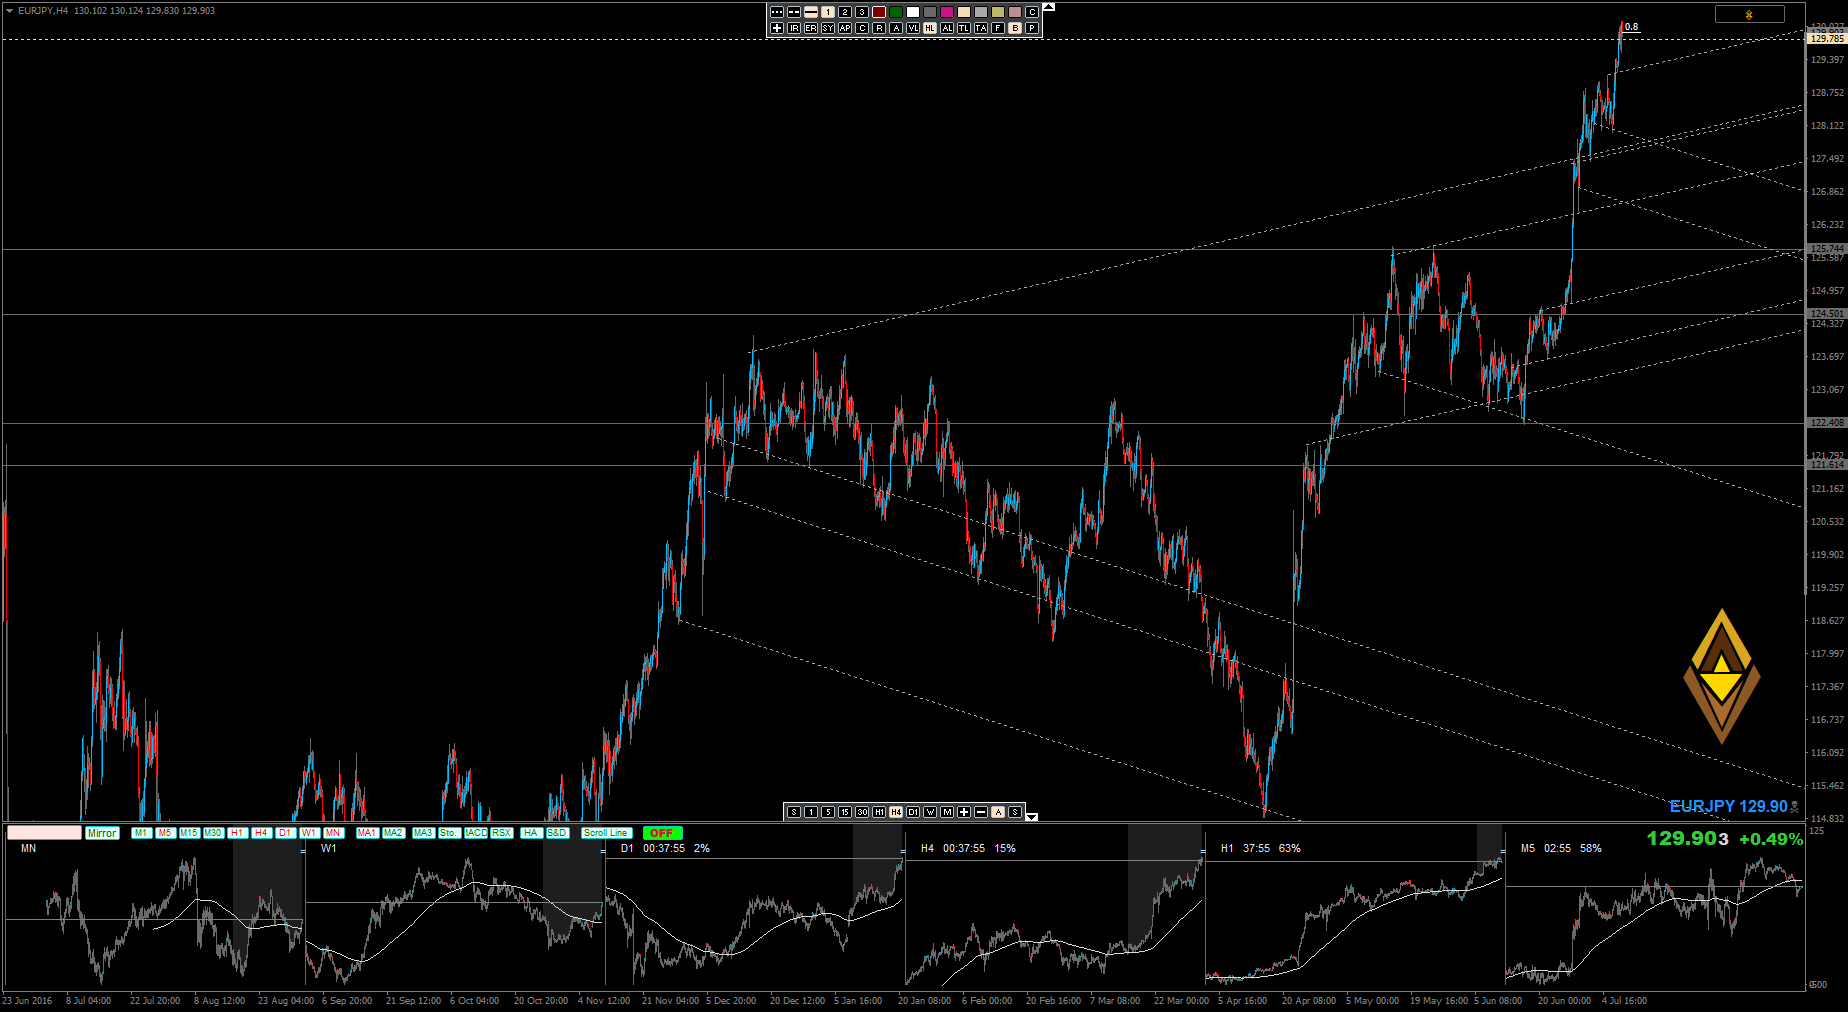Viewport: 1848px width, 1012px height.
Task: Select the dashed line style icon
Action: 794,12
